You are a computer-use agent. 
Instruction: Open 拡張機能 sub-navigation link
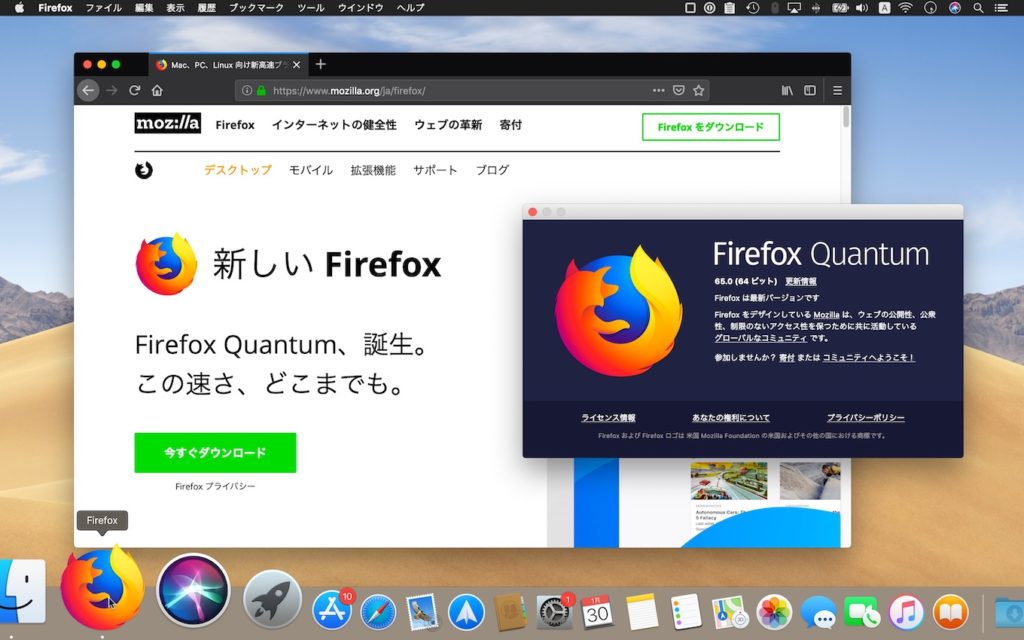[373, 170]
